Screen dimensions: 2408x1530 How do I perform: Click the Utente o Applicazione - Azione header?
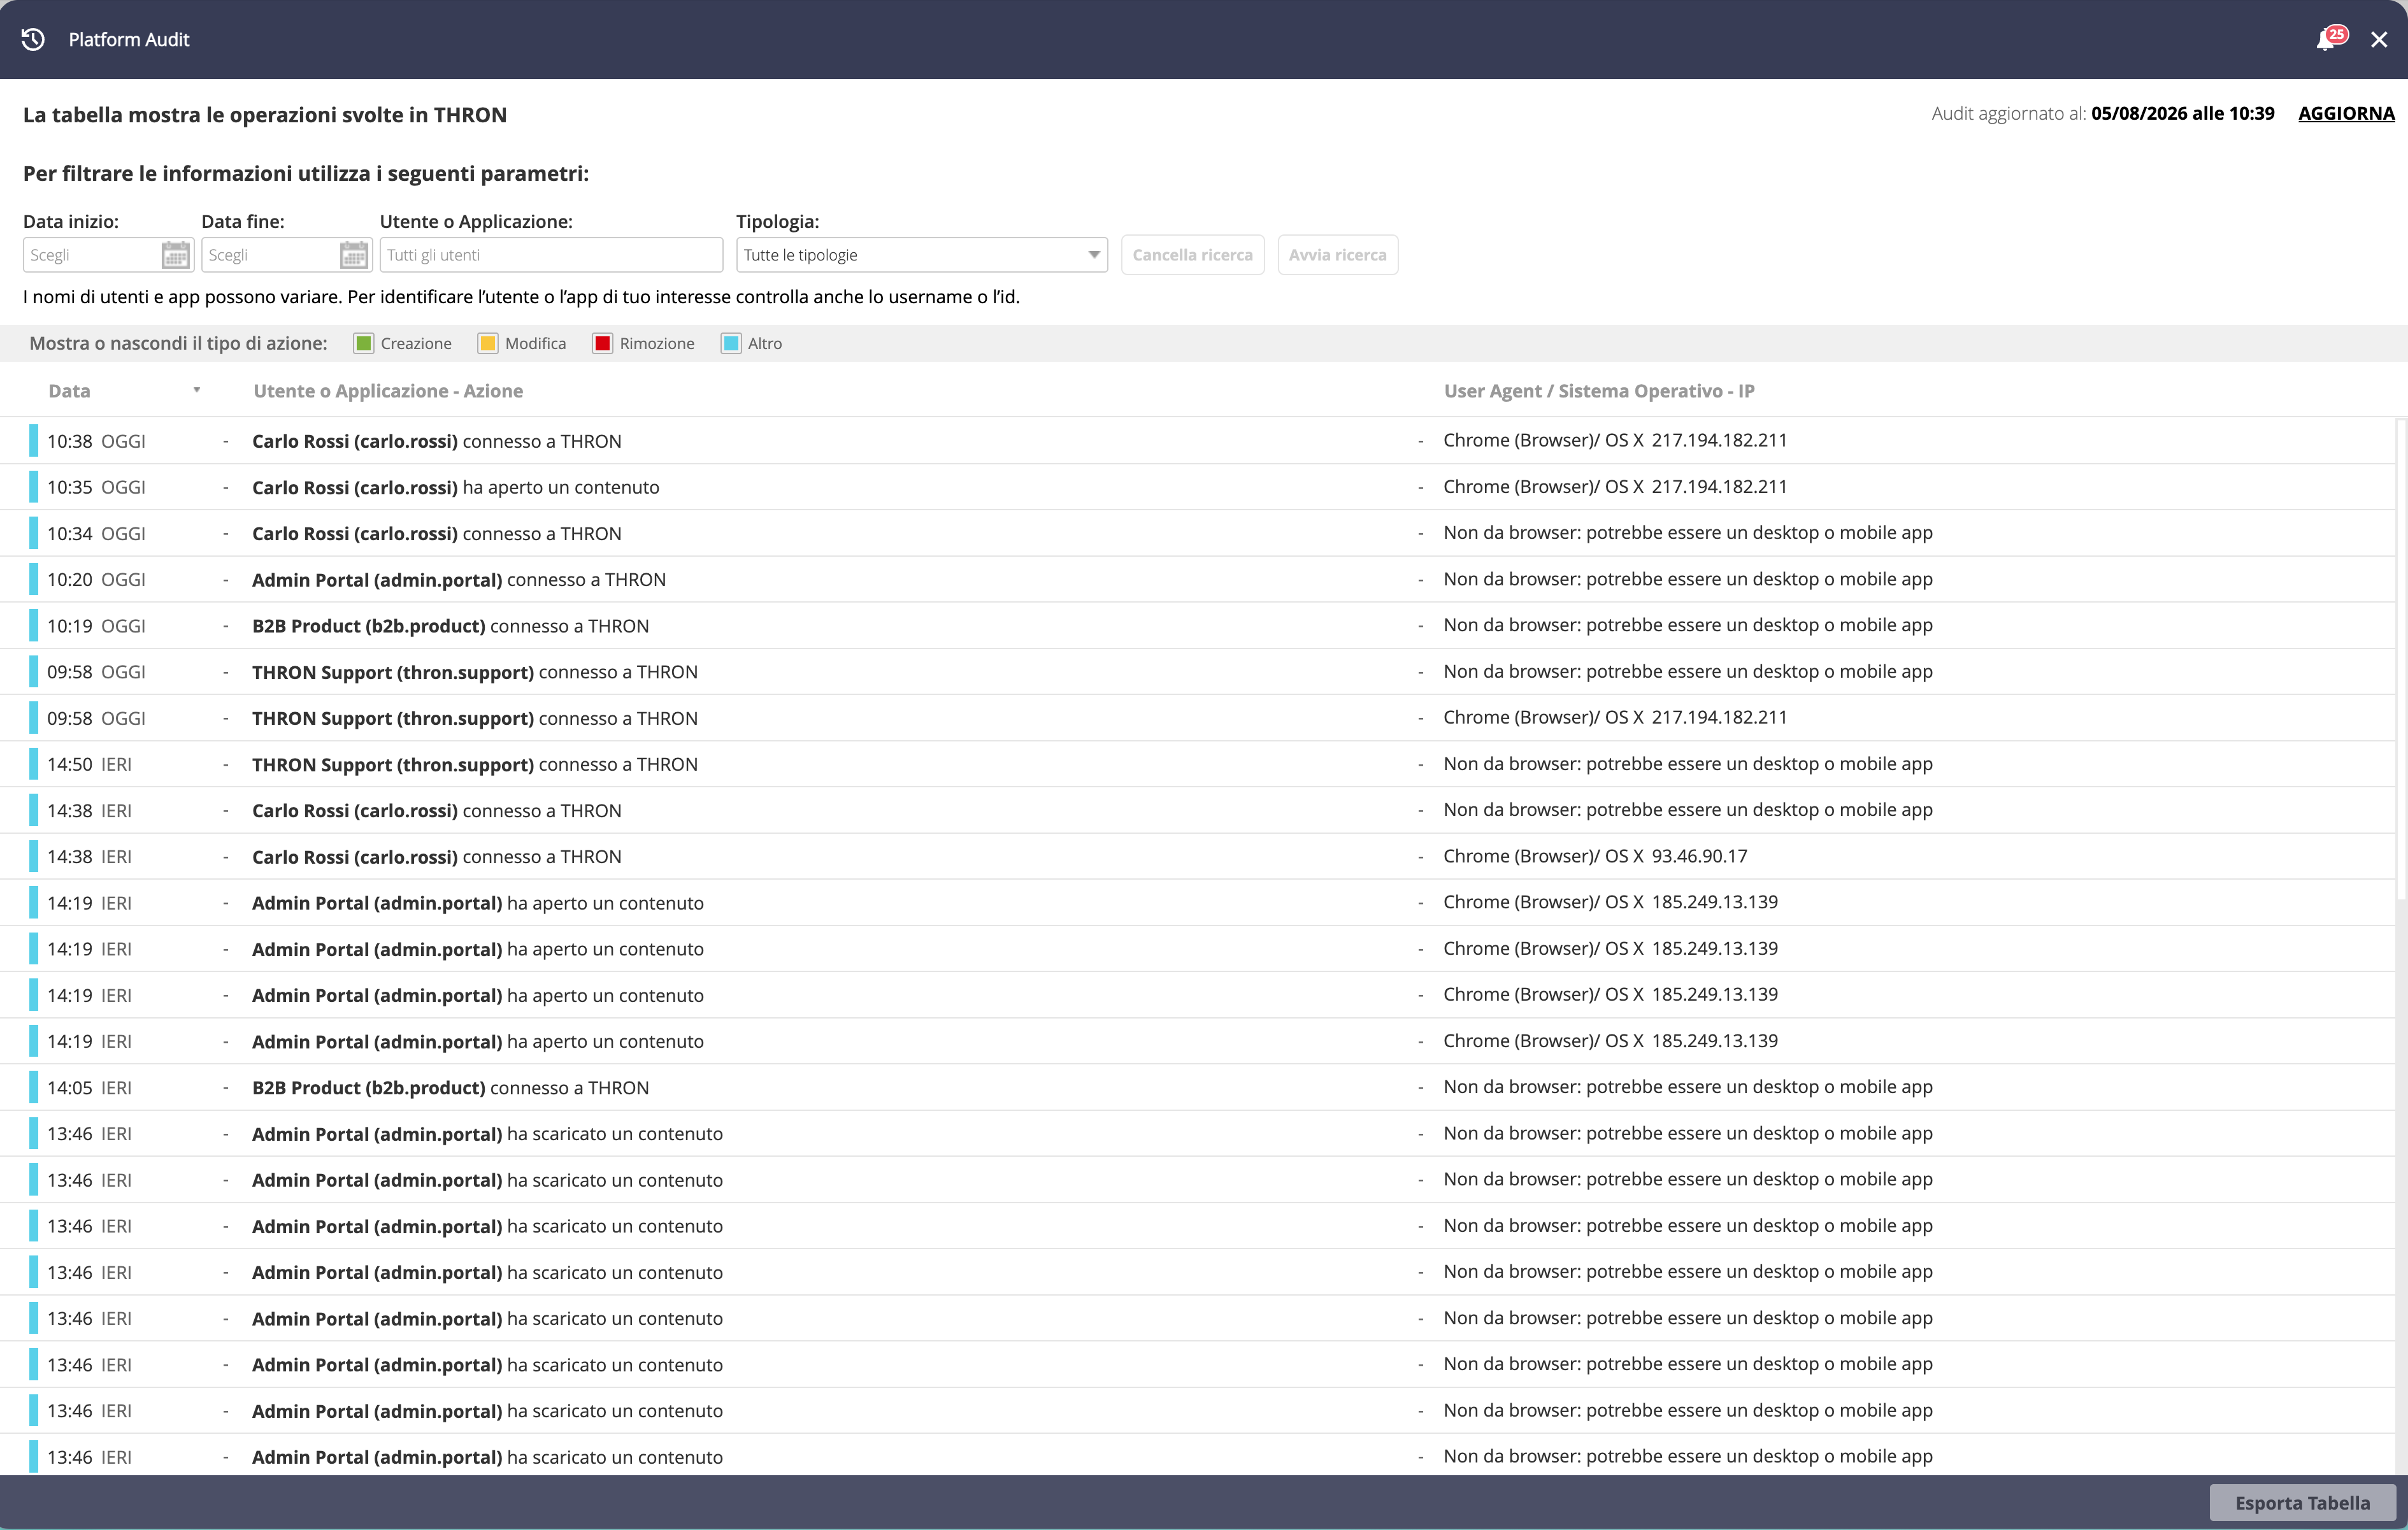pos(388,391)
